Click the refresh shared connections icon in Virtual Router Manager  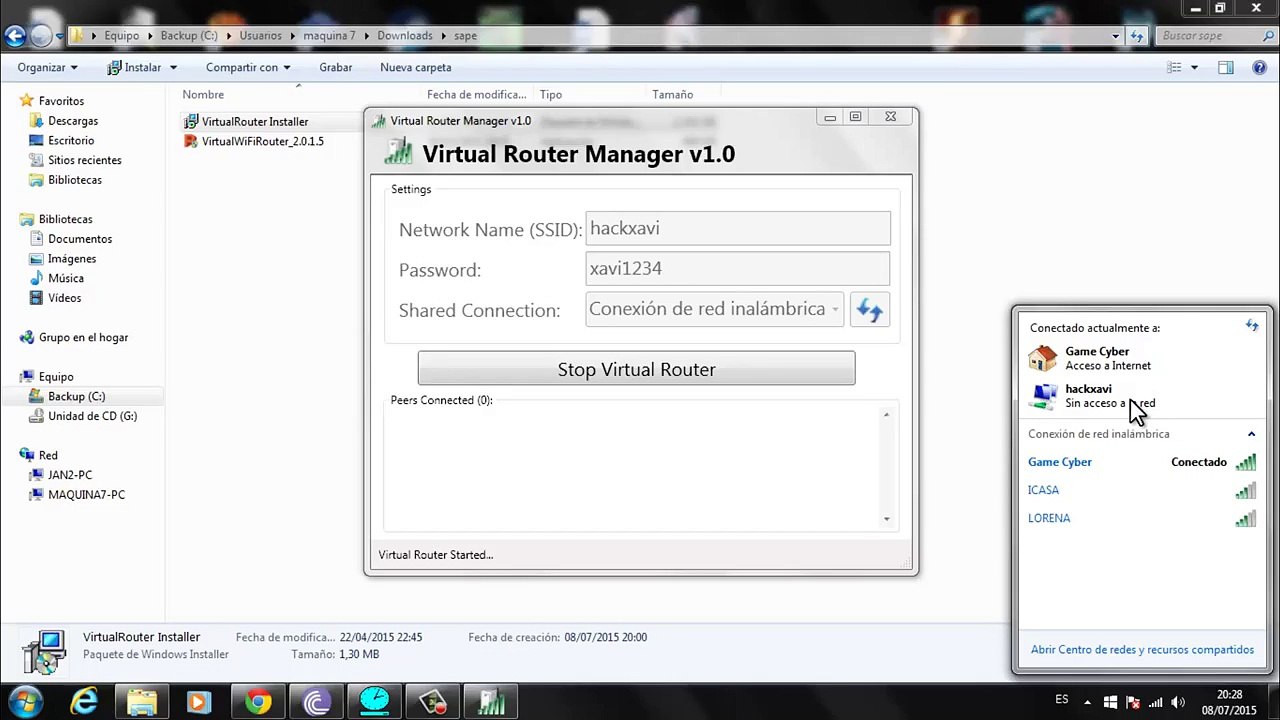pos(869,310)
